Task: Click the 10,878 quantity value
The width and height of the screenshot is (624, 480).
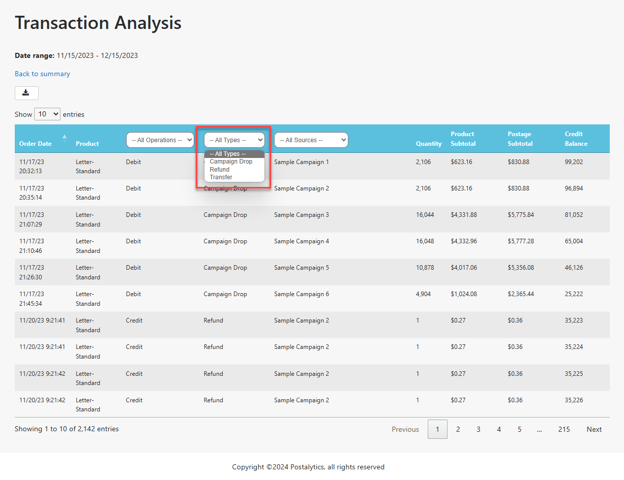Action: pyautogui.click(x=425, y=268)
